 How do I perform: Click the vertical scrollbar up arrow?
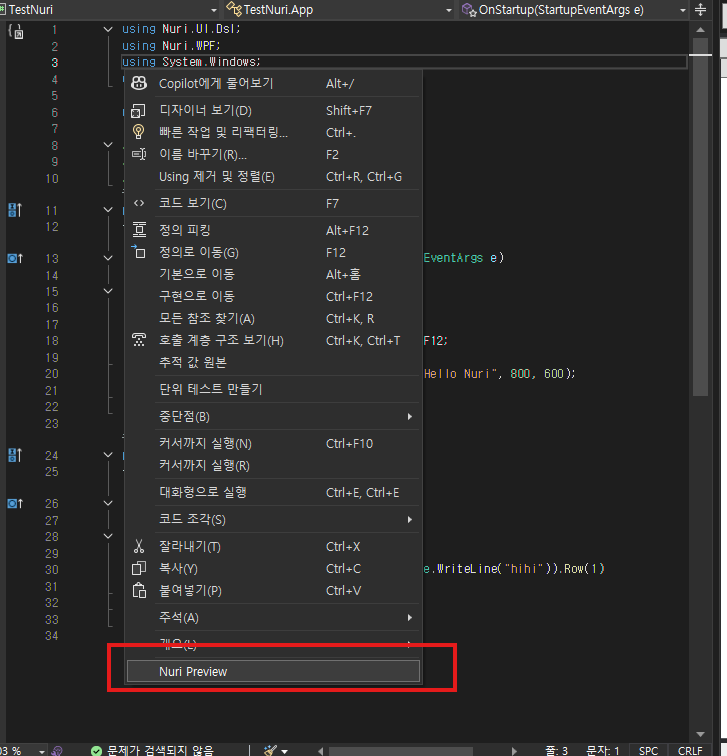click(x=700, y=30)
